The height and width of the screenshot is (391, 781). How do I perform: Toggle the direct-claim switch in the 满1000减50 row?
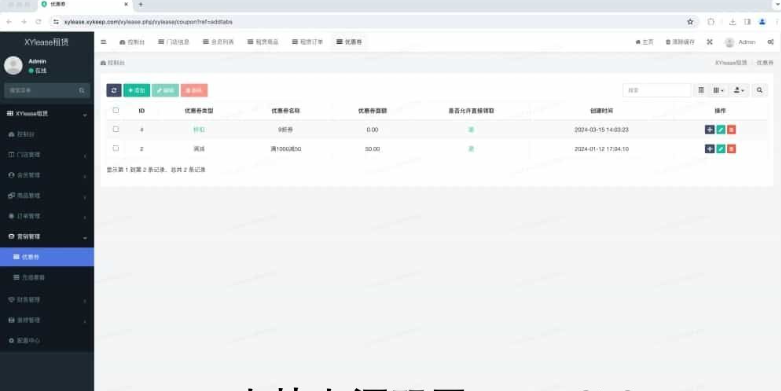[x=471, y=148]
